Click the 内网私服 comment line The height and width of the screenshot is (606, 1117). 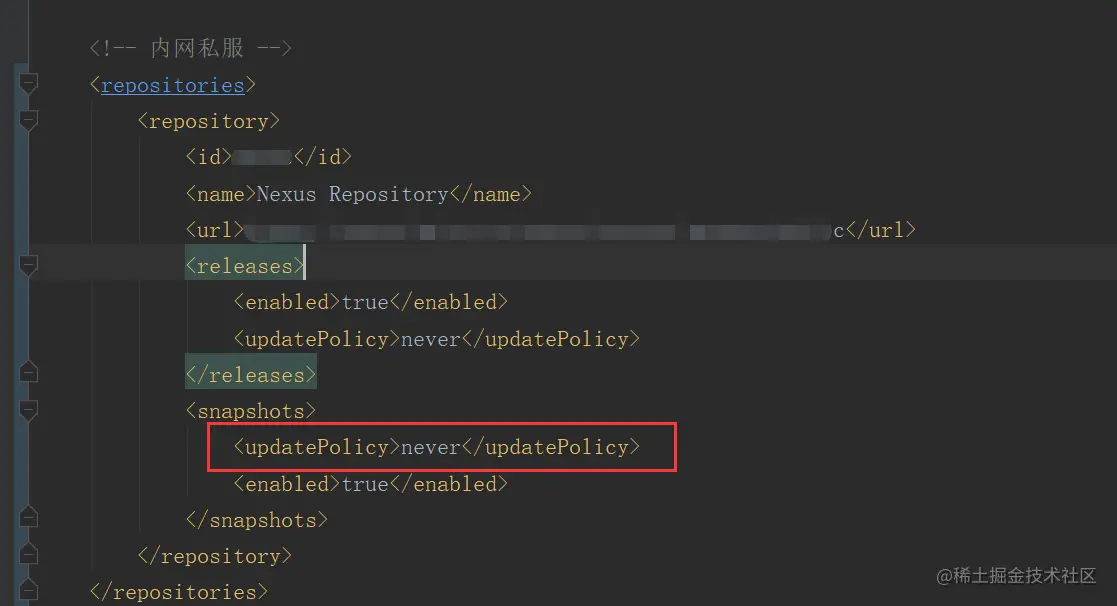pos(191,48)
